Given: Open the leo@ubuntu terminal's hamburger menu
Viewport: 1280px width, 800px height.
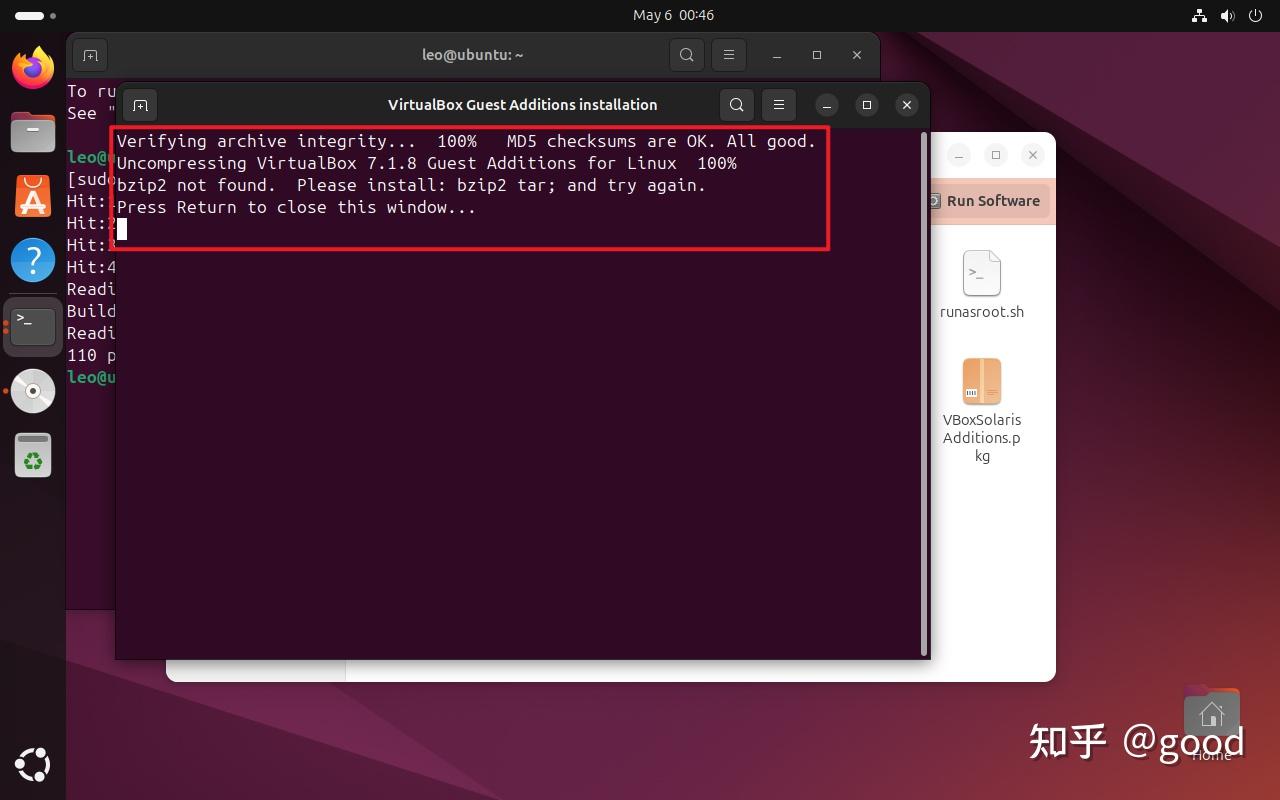Looking at the screenshot, I should tap(728, 55).
